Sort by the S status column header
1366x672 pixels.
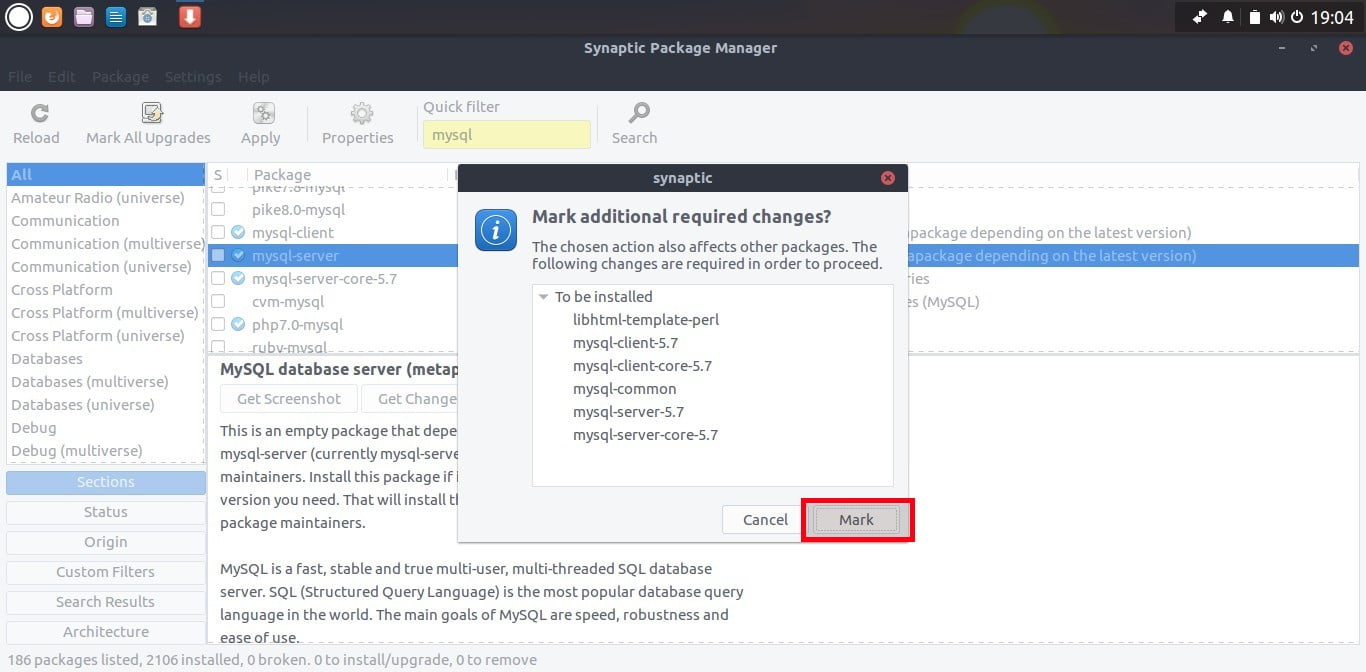click(218, 175)
